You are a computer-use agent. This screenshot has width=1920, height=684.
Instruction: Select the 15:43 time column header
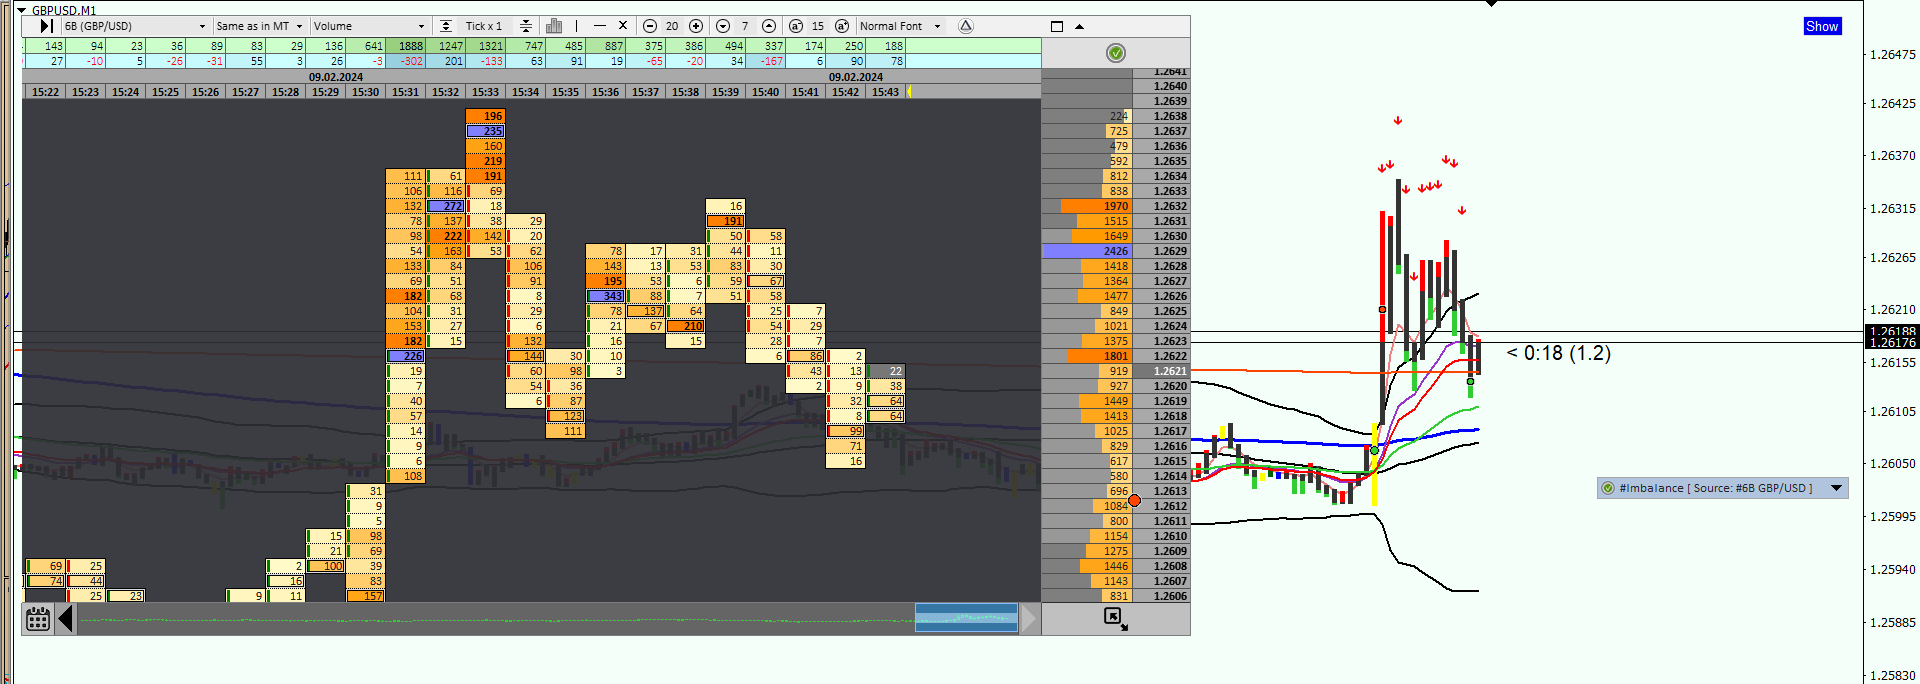click(x=885, y=92)
